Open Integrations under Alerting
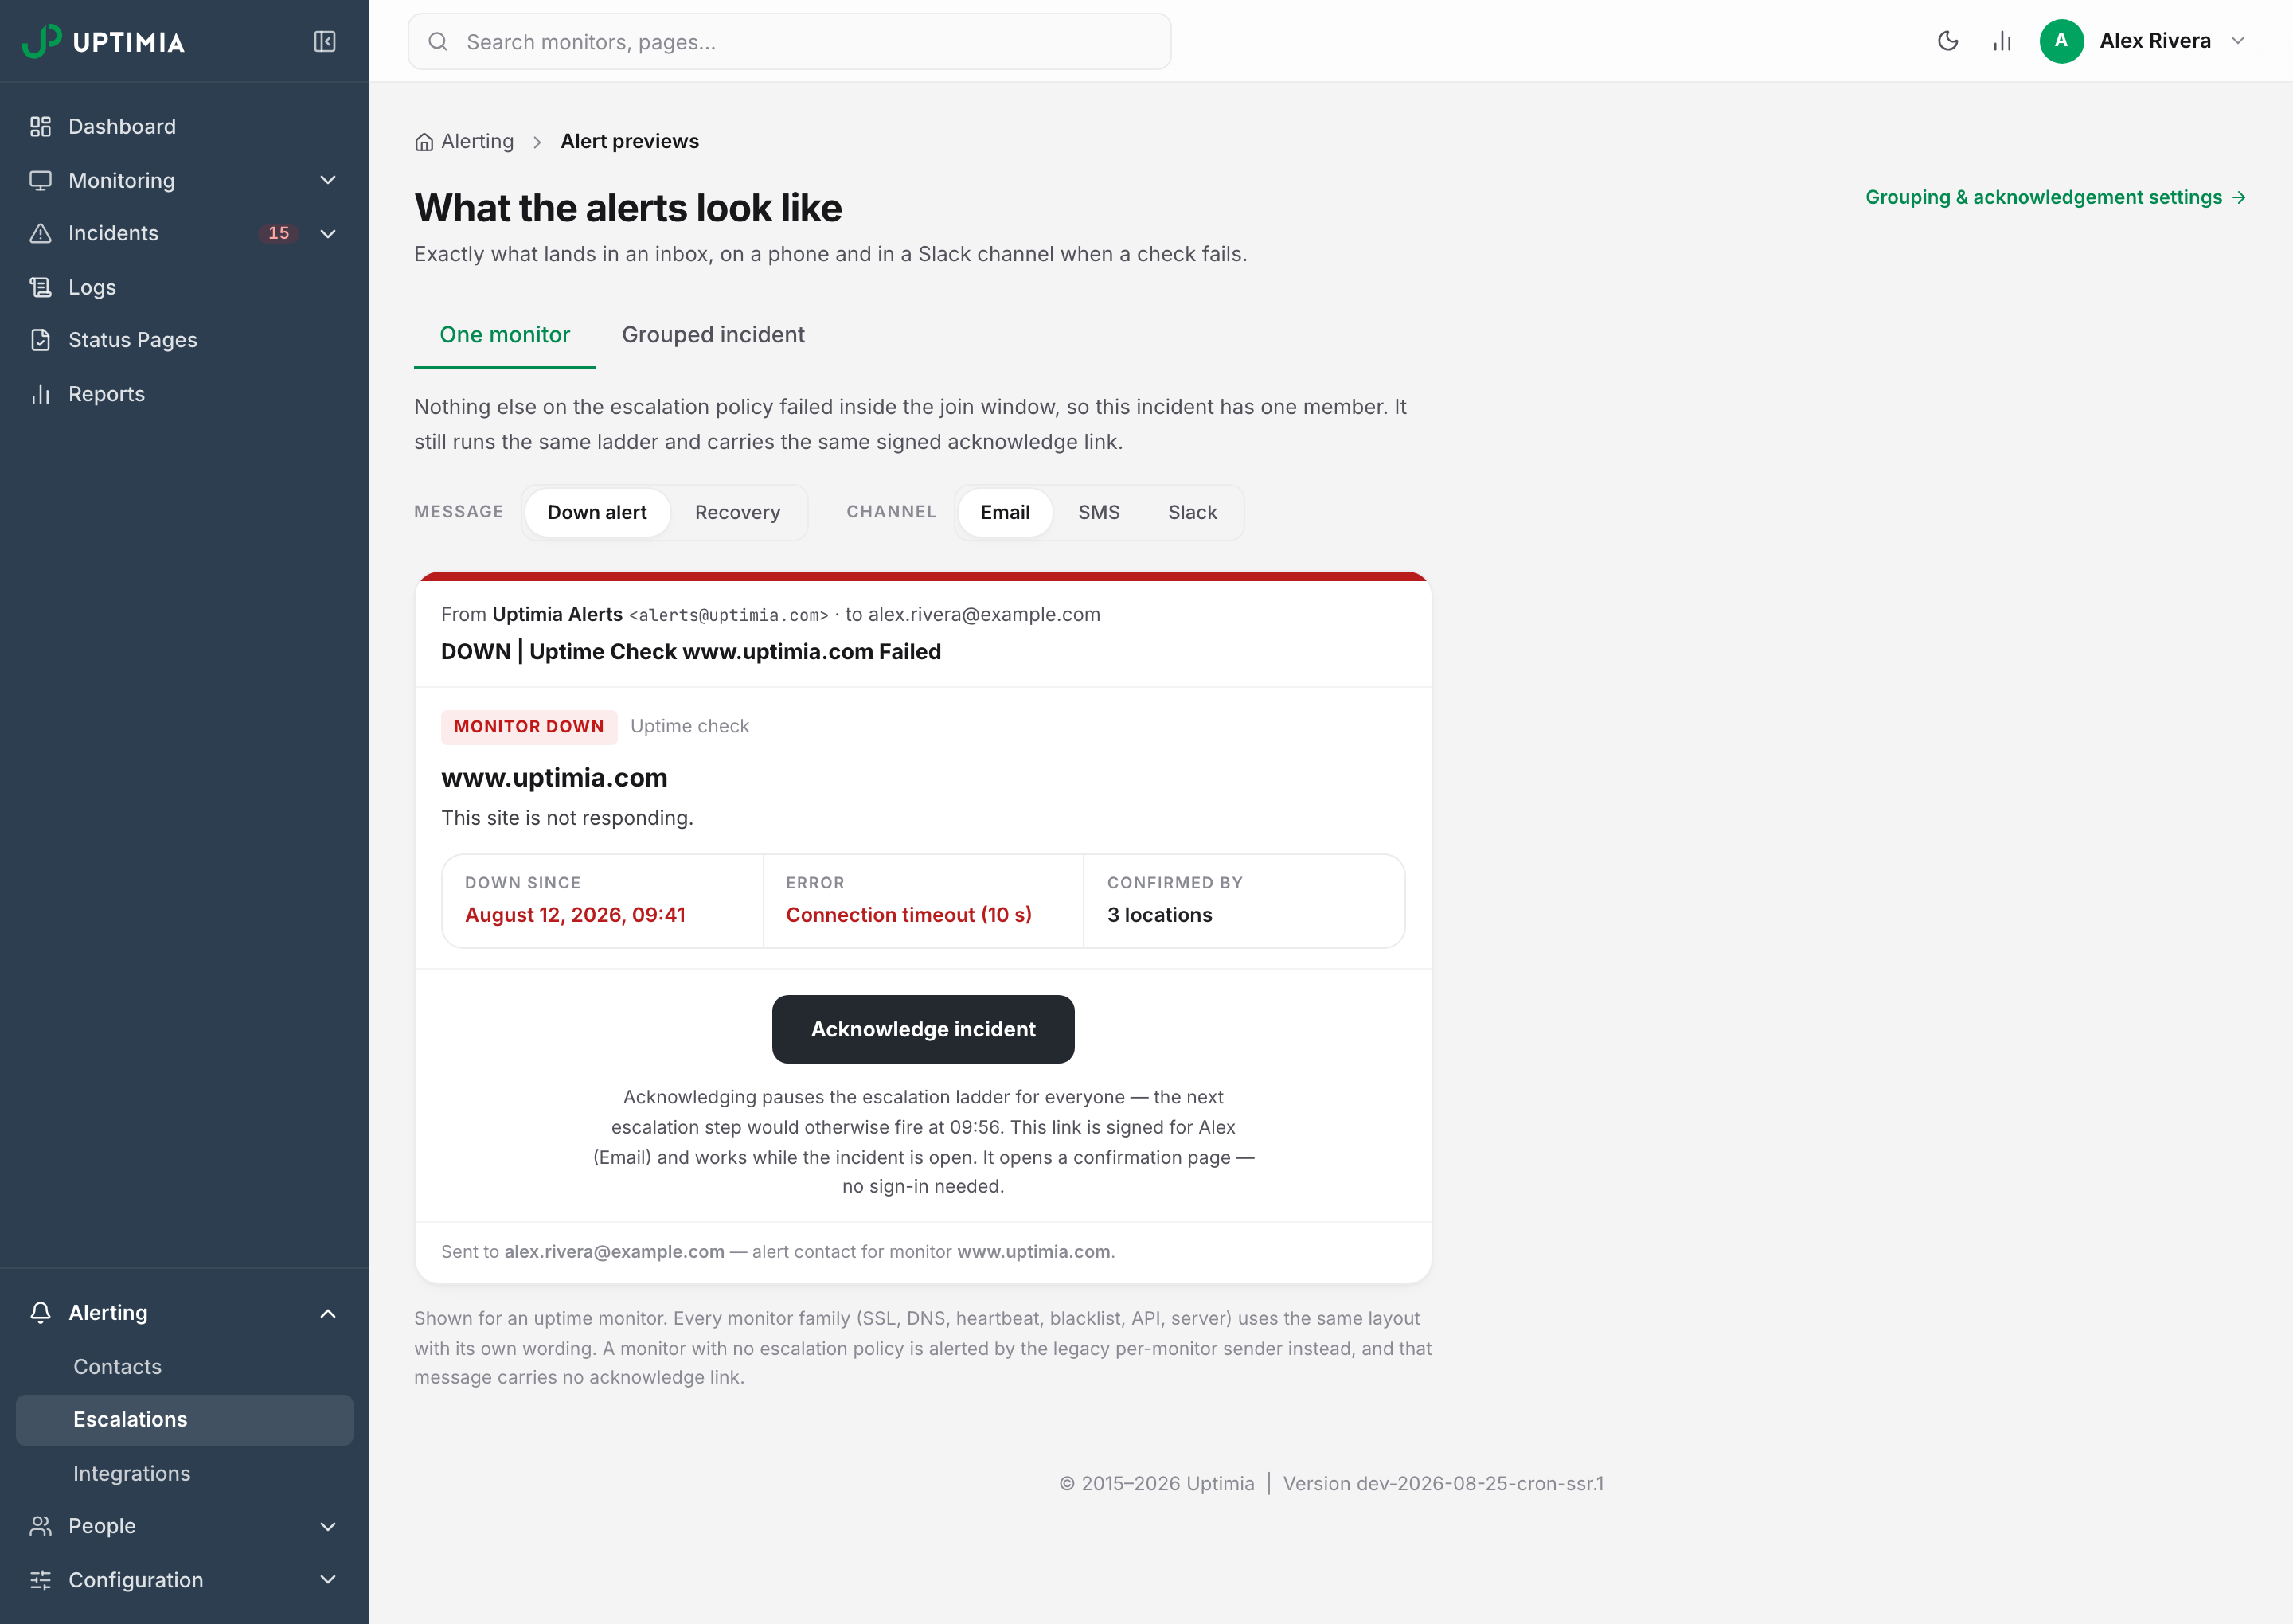The height and width of the screenshot is (1624, 2293). click(x=184, y=1474)
